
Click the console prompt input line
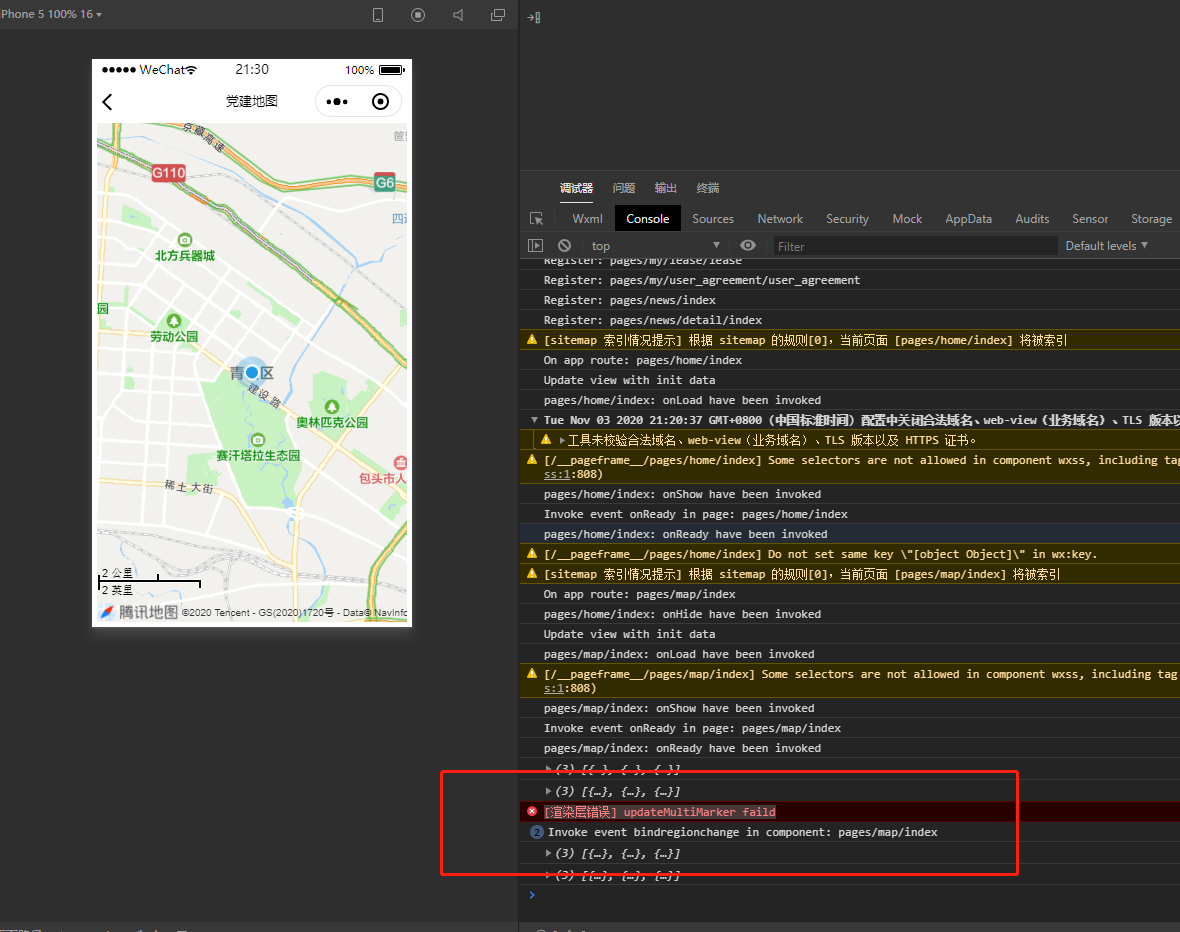point(850,895)
